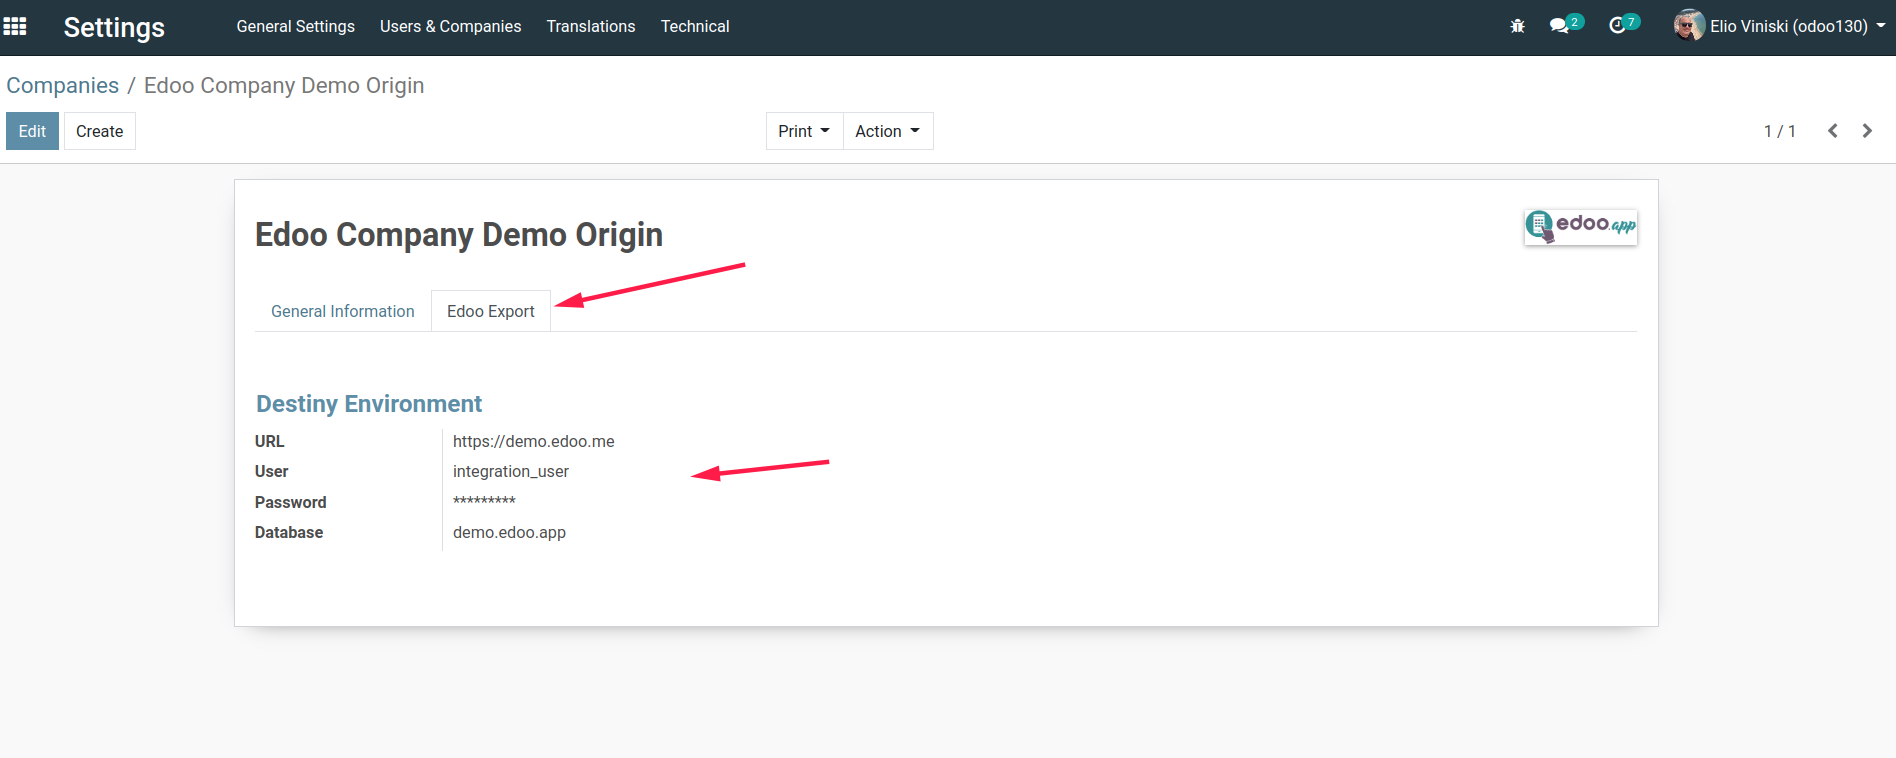The image size is (1896, 758).
Task: Click the Edit button
Action: tap(32, 131)
